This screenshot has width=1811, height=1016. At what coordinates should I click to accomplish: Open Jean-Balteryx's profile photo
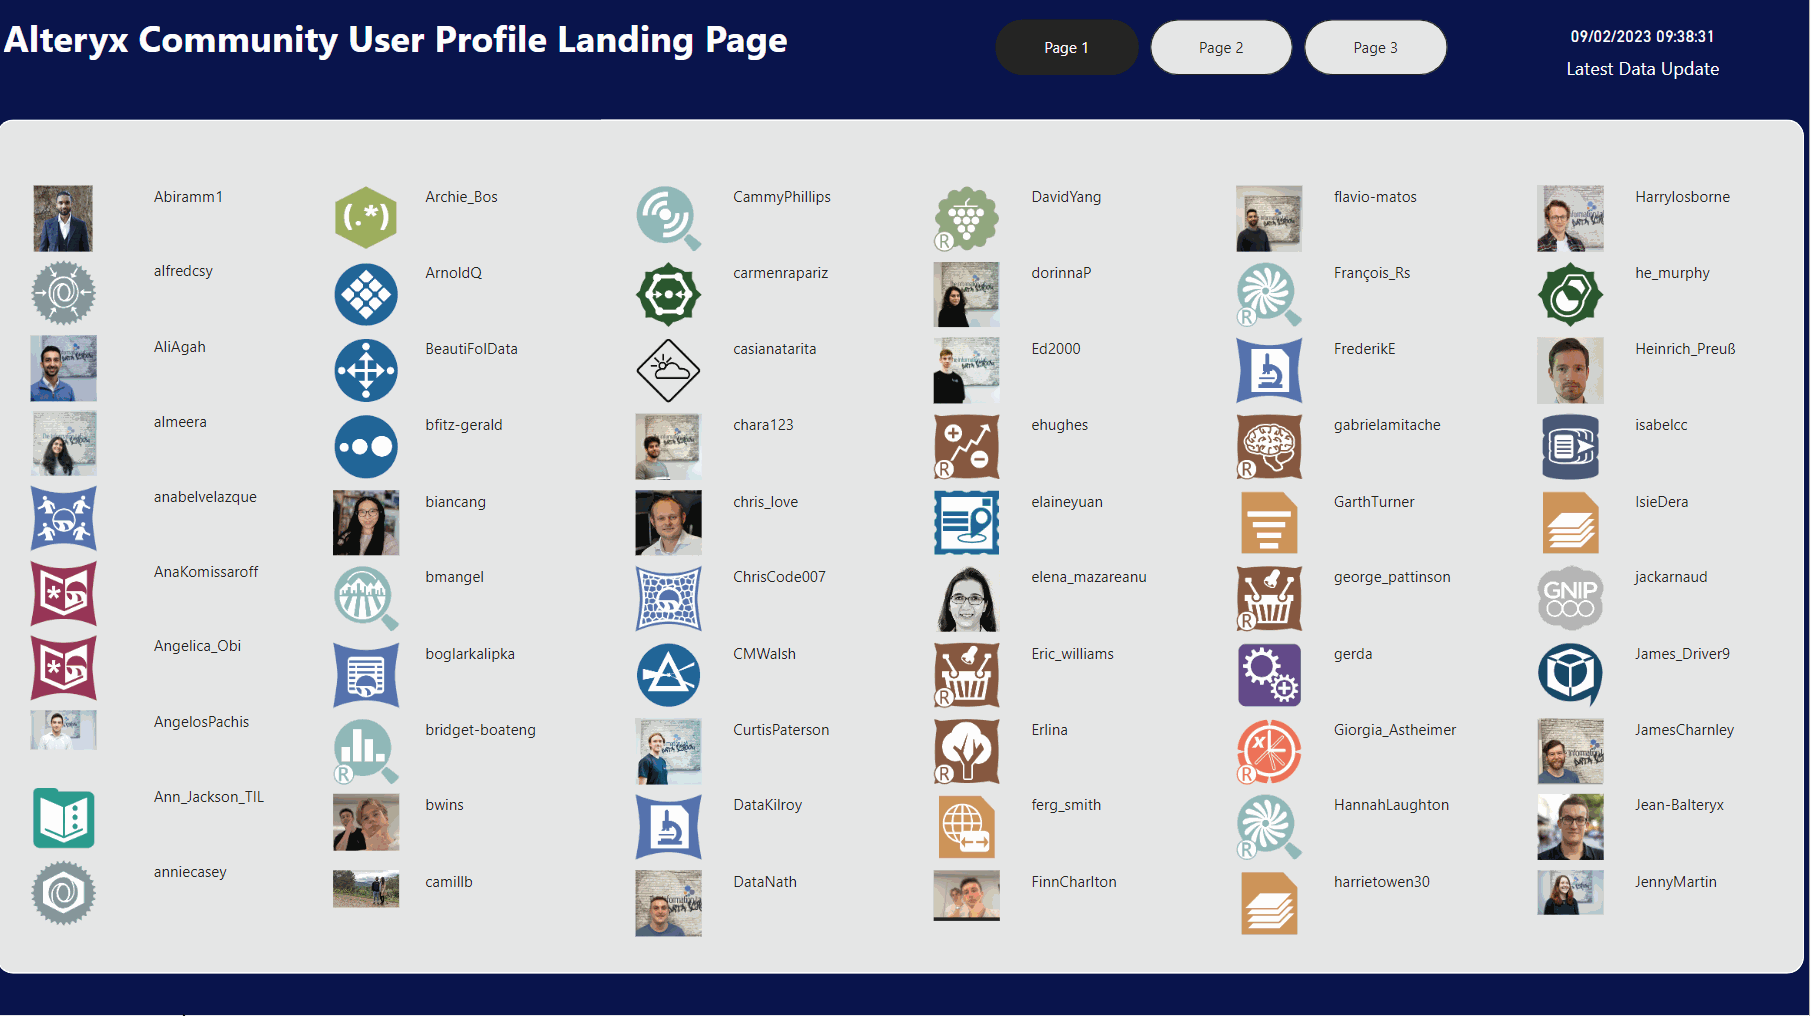1570,827
